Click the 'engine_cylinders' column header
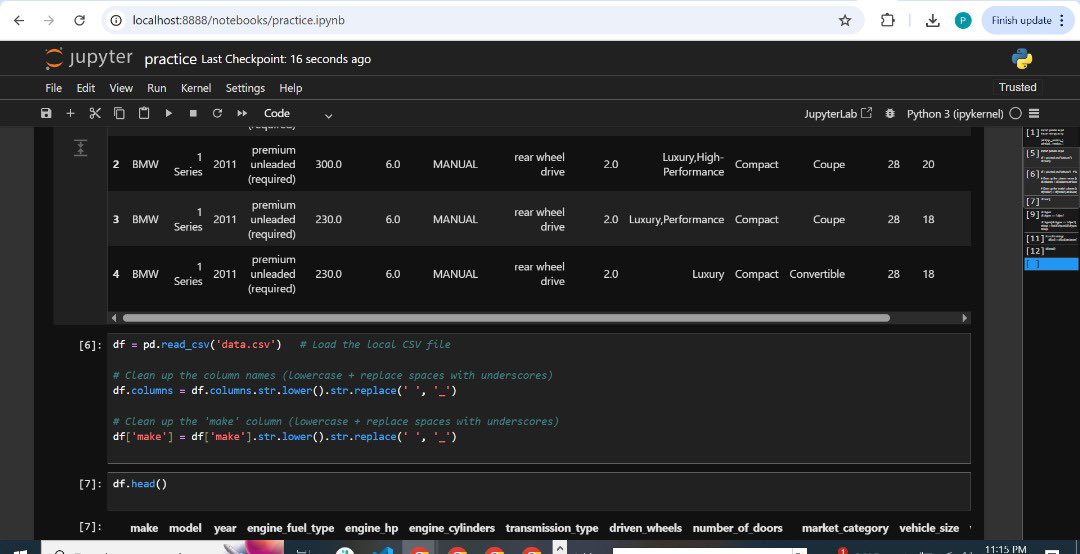The height and width of the screenshot is (554, 1080). [452, 529]
